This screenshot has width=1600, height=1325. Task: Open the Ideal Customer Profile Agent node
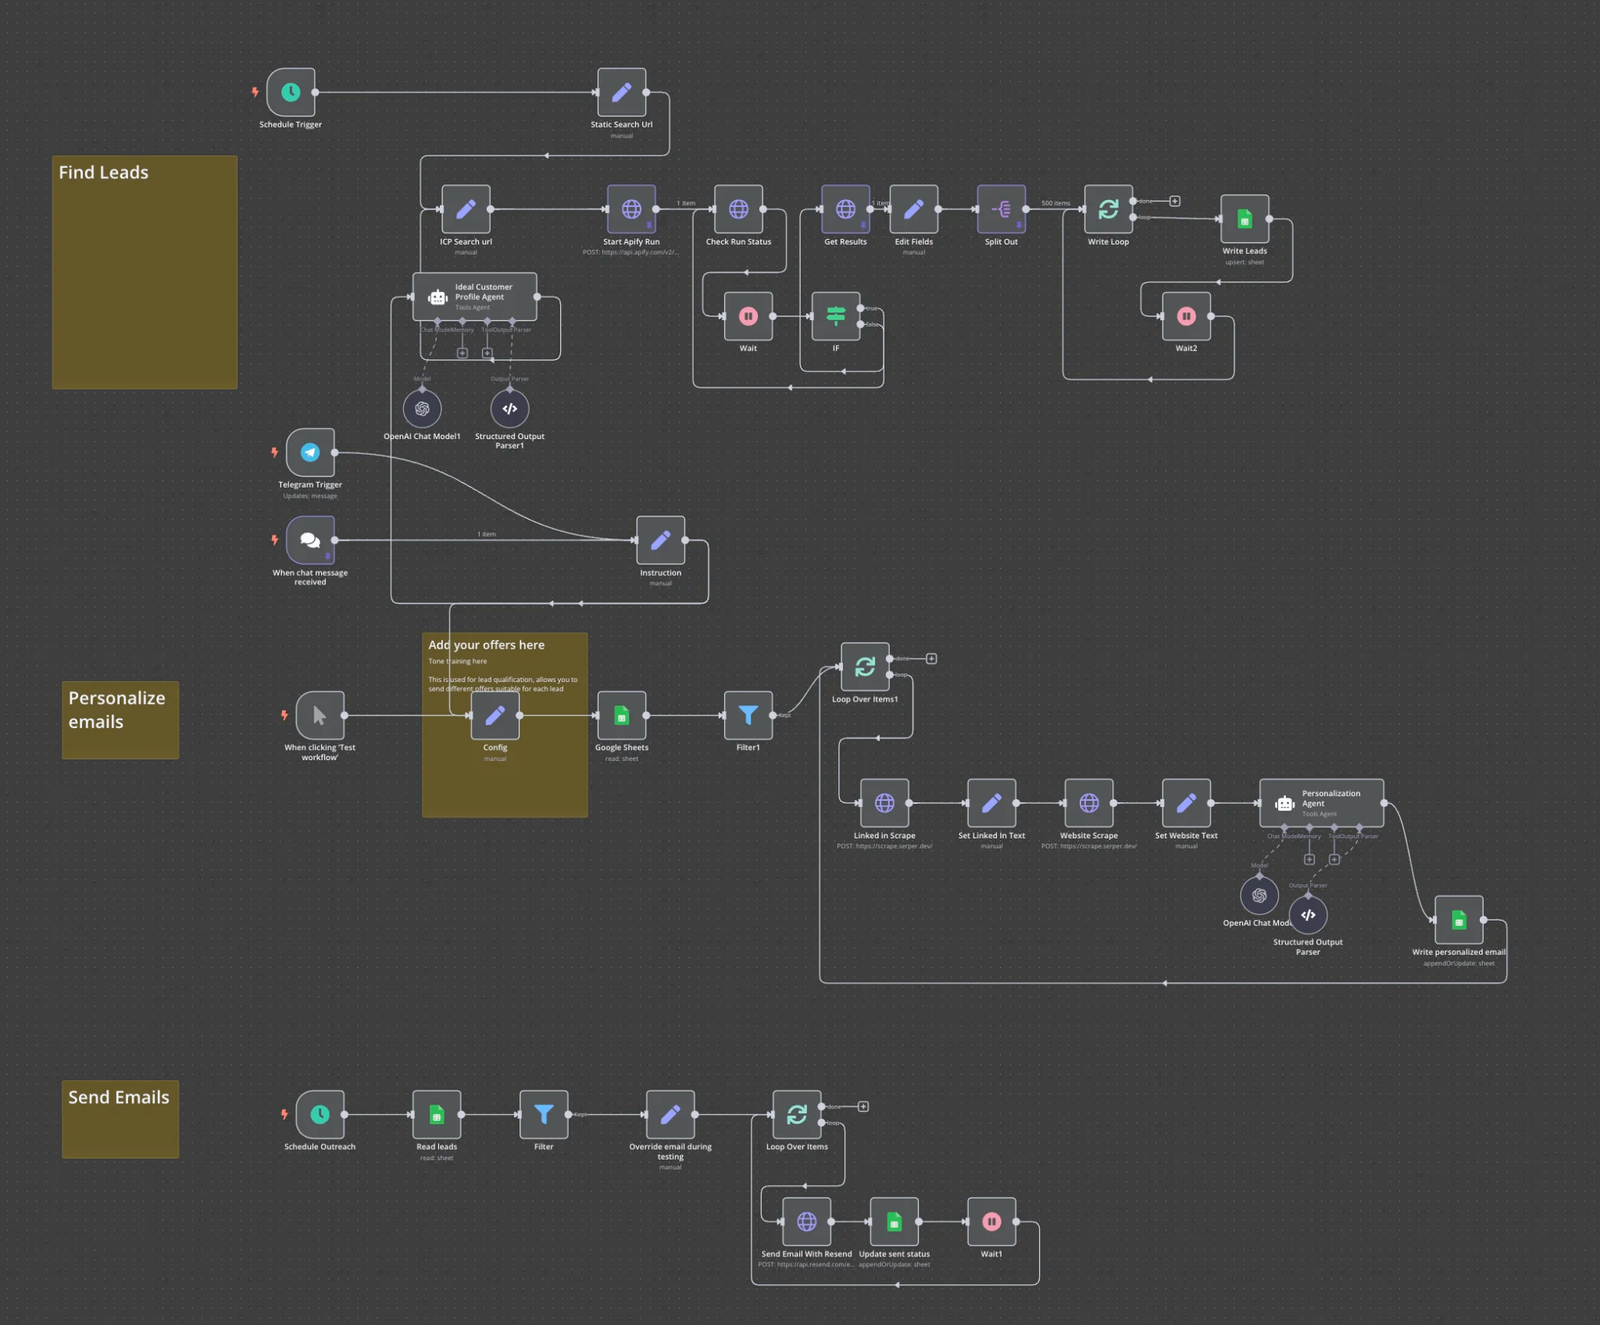pos(475,297)
